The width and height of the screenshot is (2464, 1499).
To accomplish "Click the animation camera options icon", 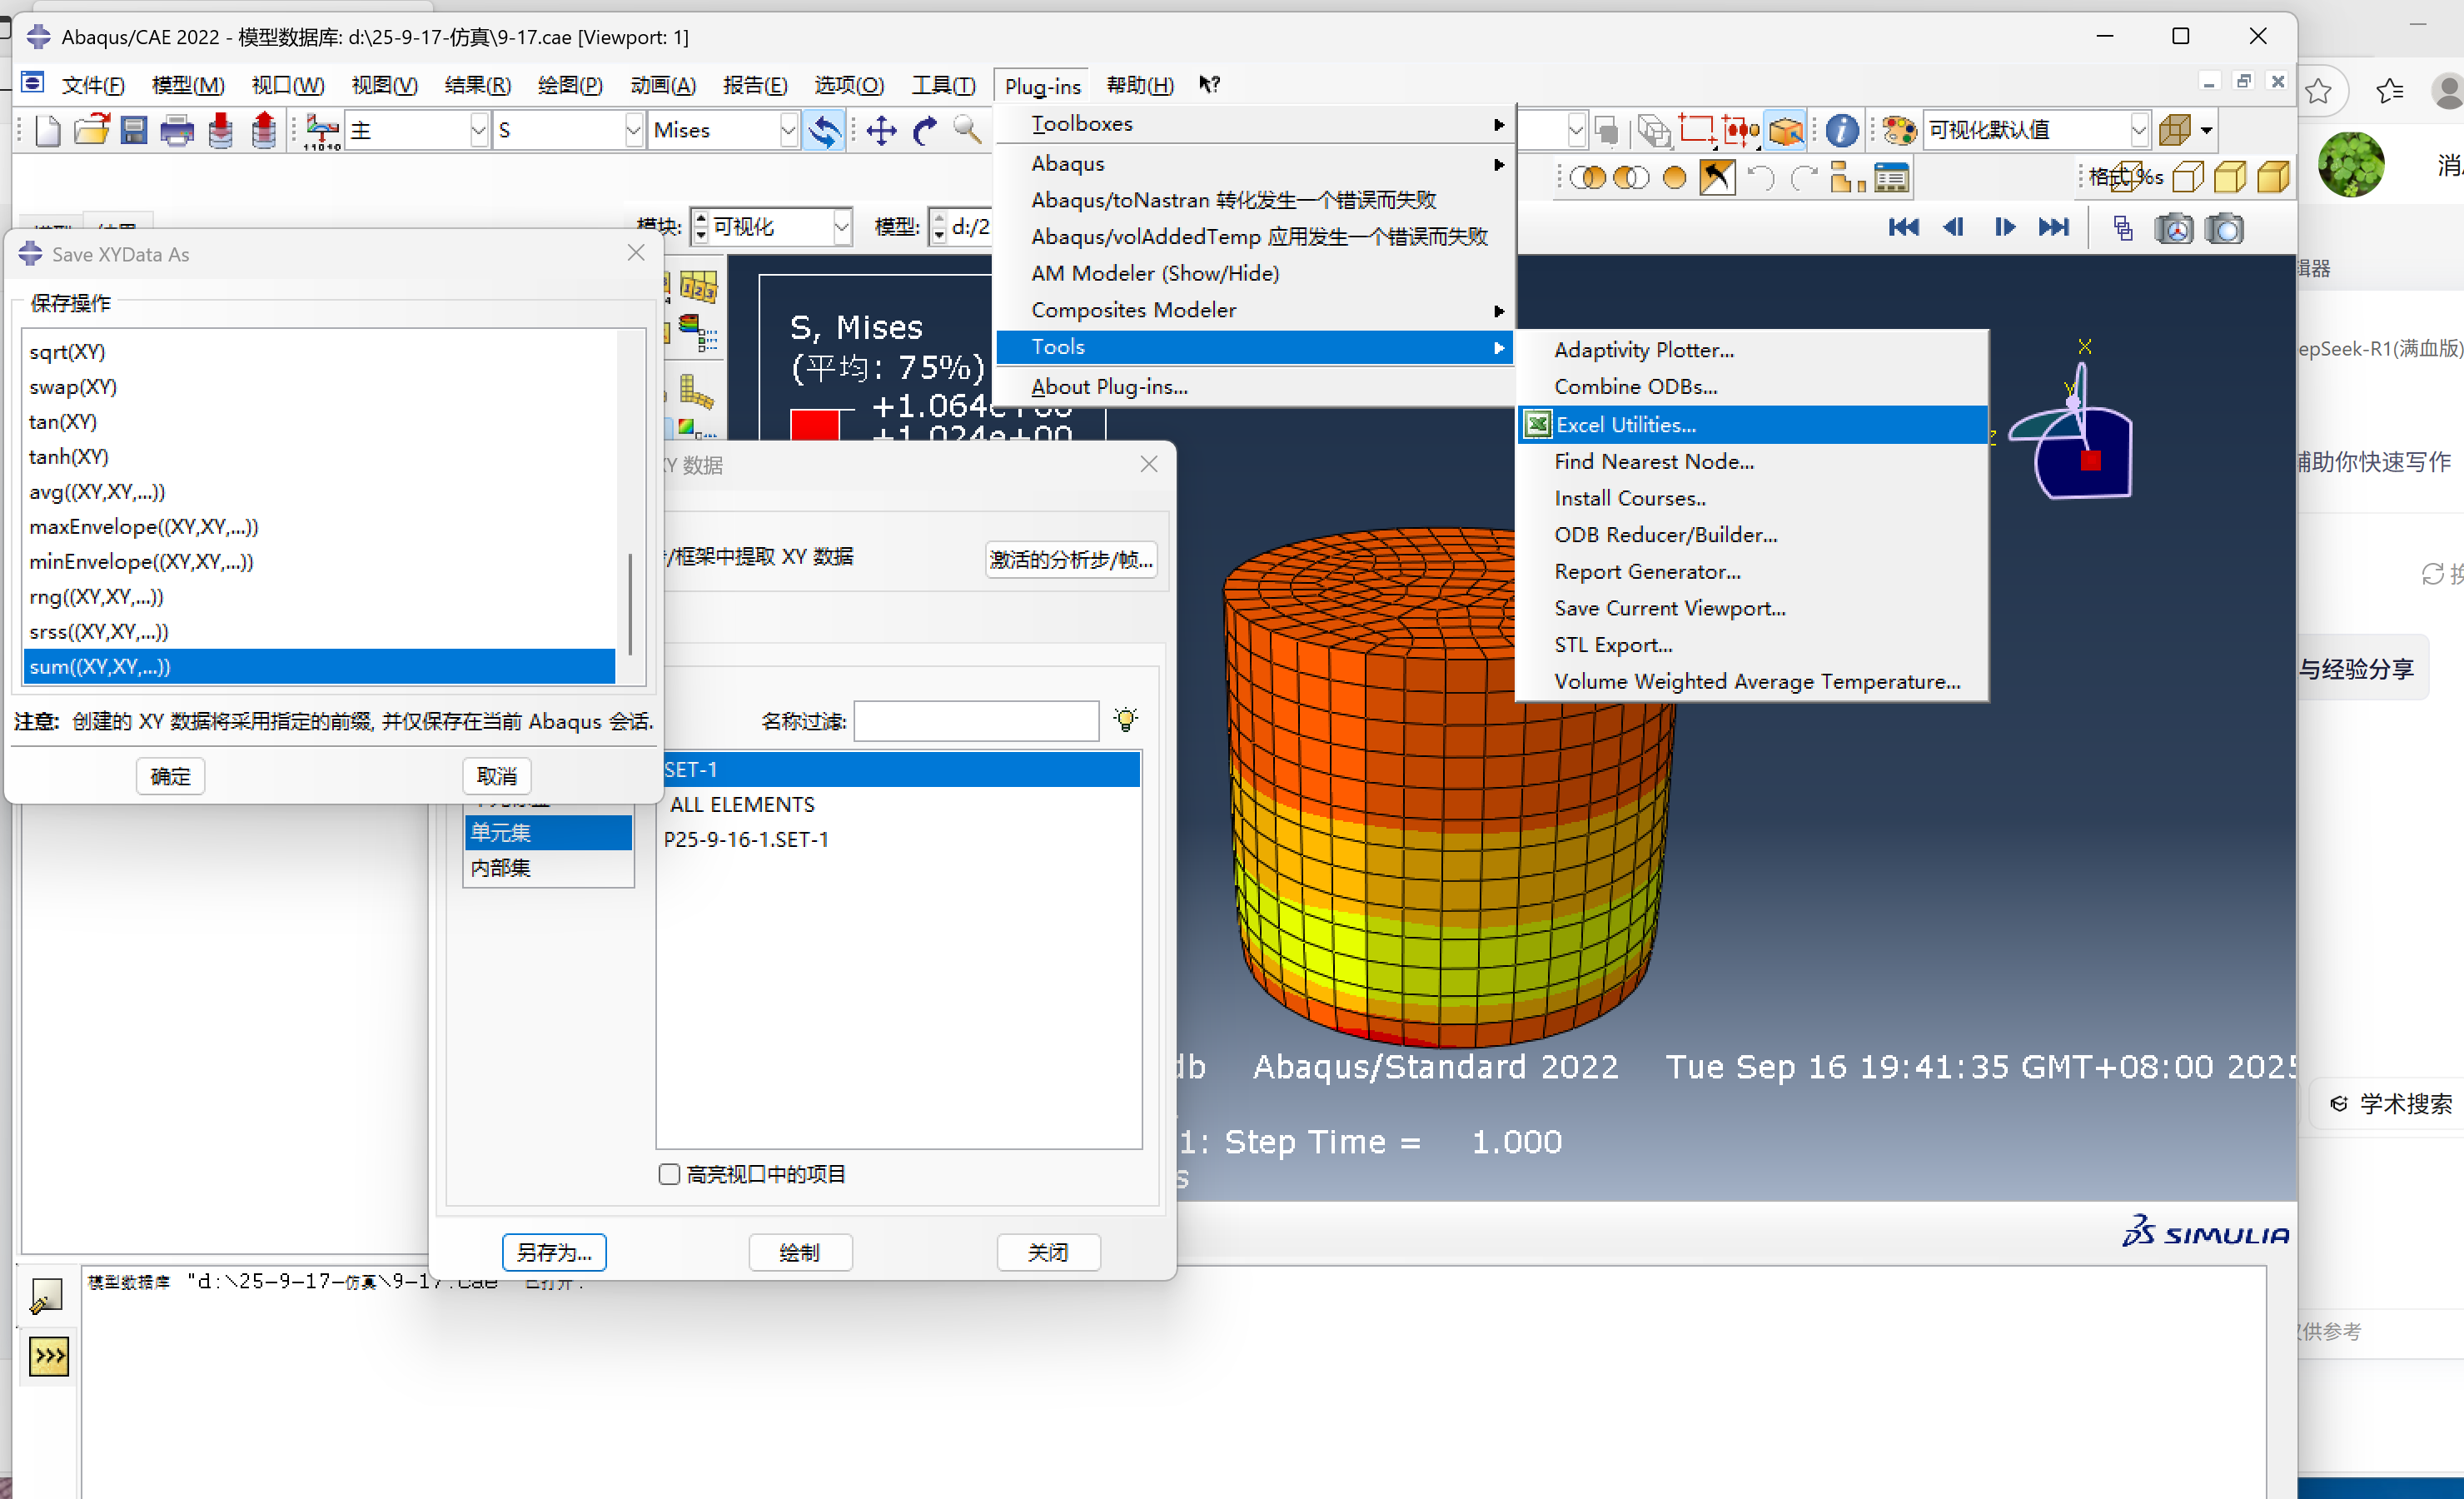I will point(2174,229).
